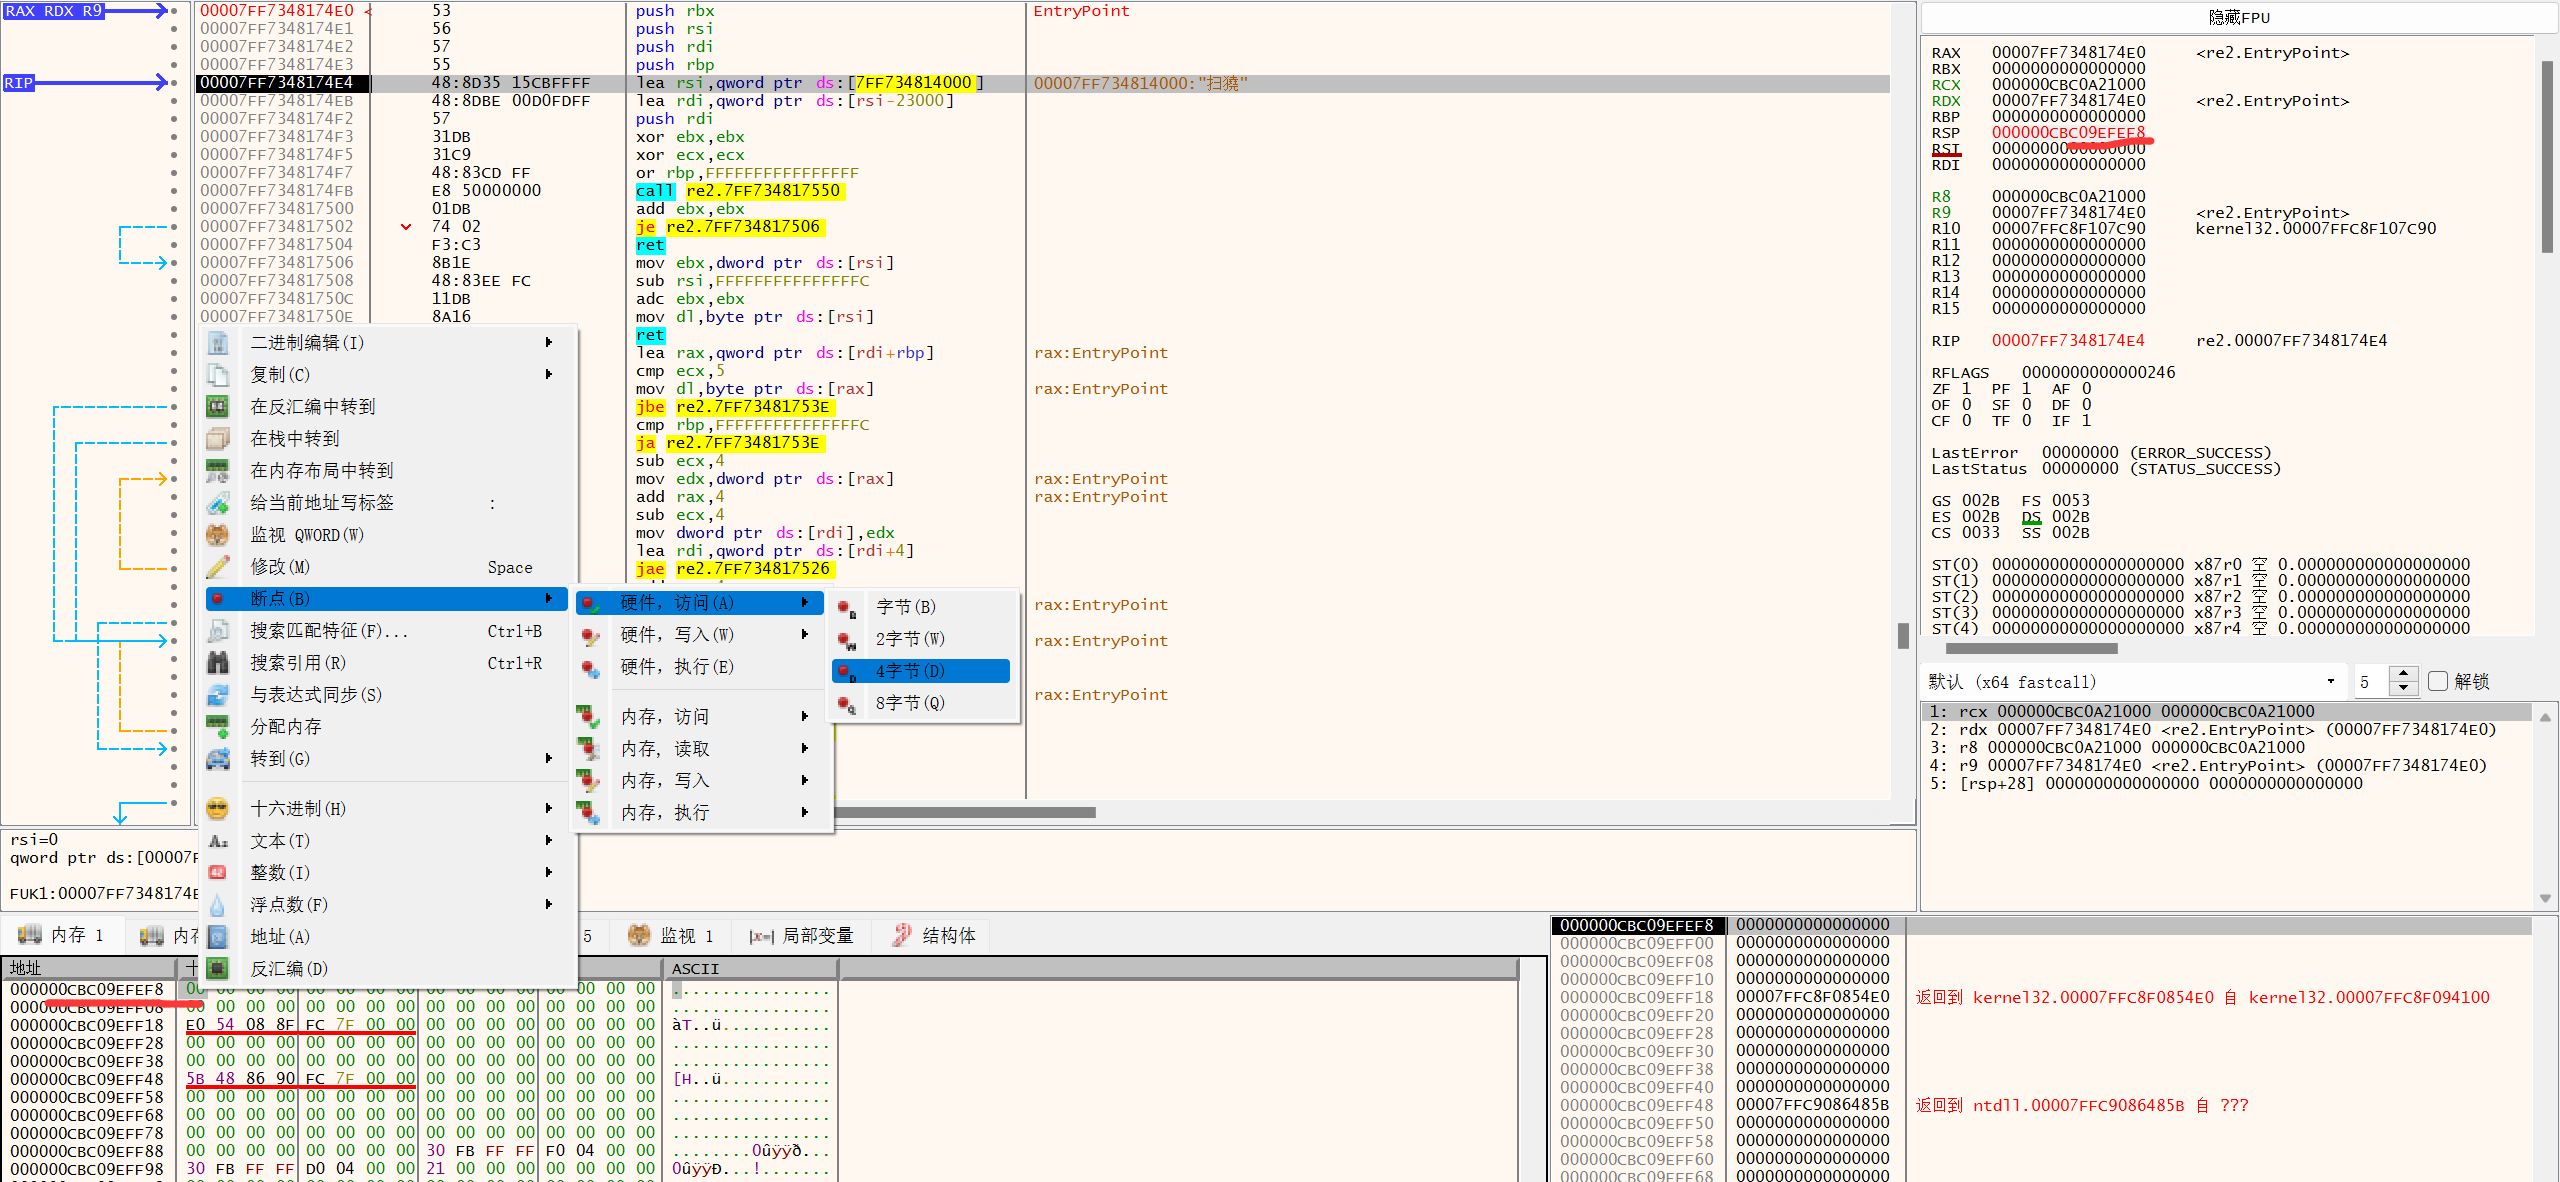Viewport: 2560px width, 1182px height.
Task: Select argument row 2: rdx EntryPoint
Action: 2226,730
